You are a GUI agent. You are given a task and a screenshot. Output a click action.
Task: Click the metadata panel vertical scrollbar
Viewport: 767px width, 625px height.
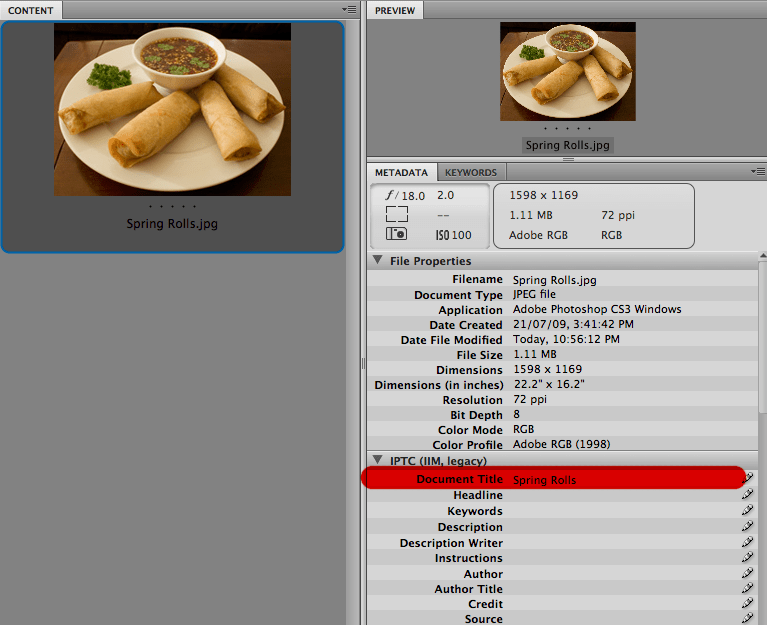click(x=763, y=337)
